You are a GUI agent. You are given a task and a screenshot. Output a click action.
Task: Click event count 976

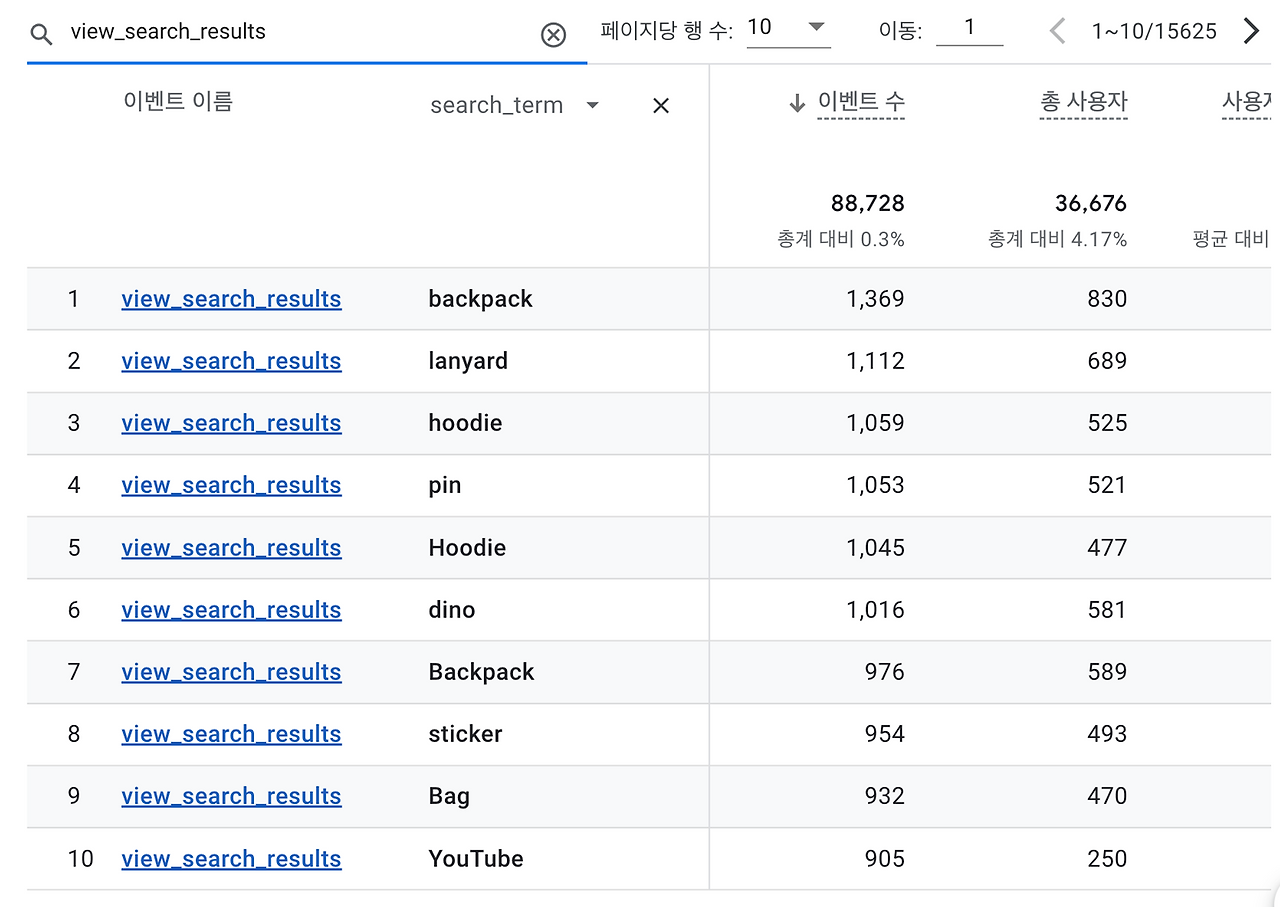pos(885,672)
